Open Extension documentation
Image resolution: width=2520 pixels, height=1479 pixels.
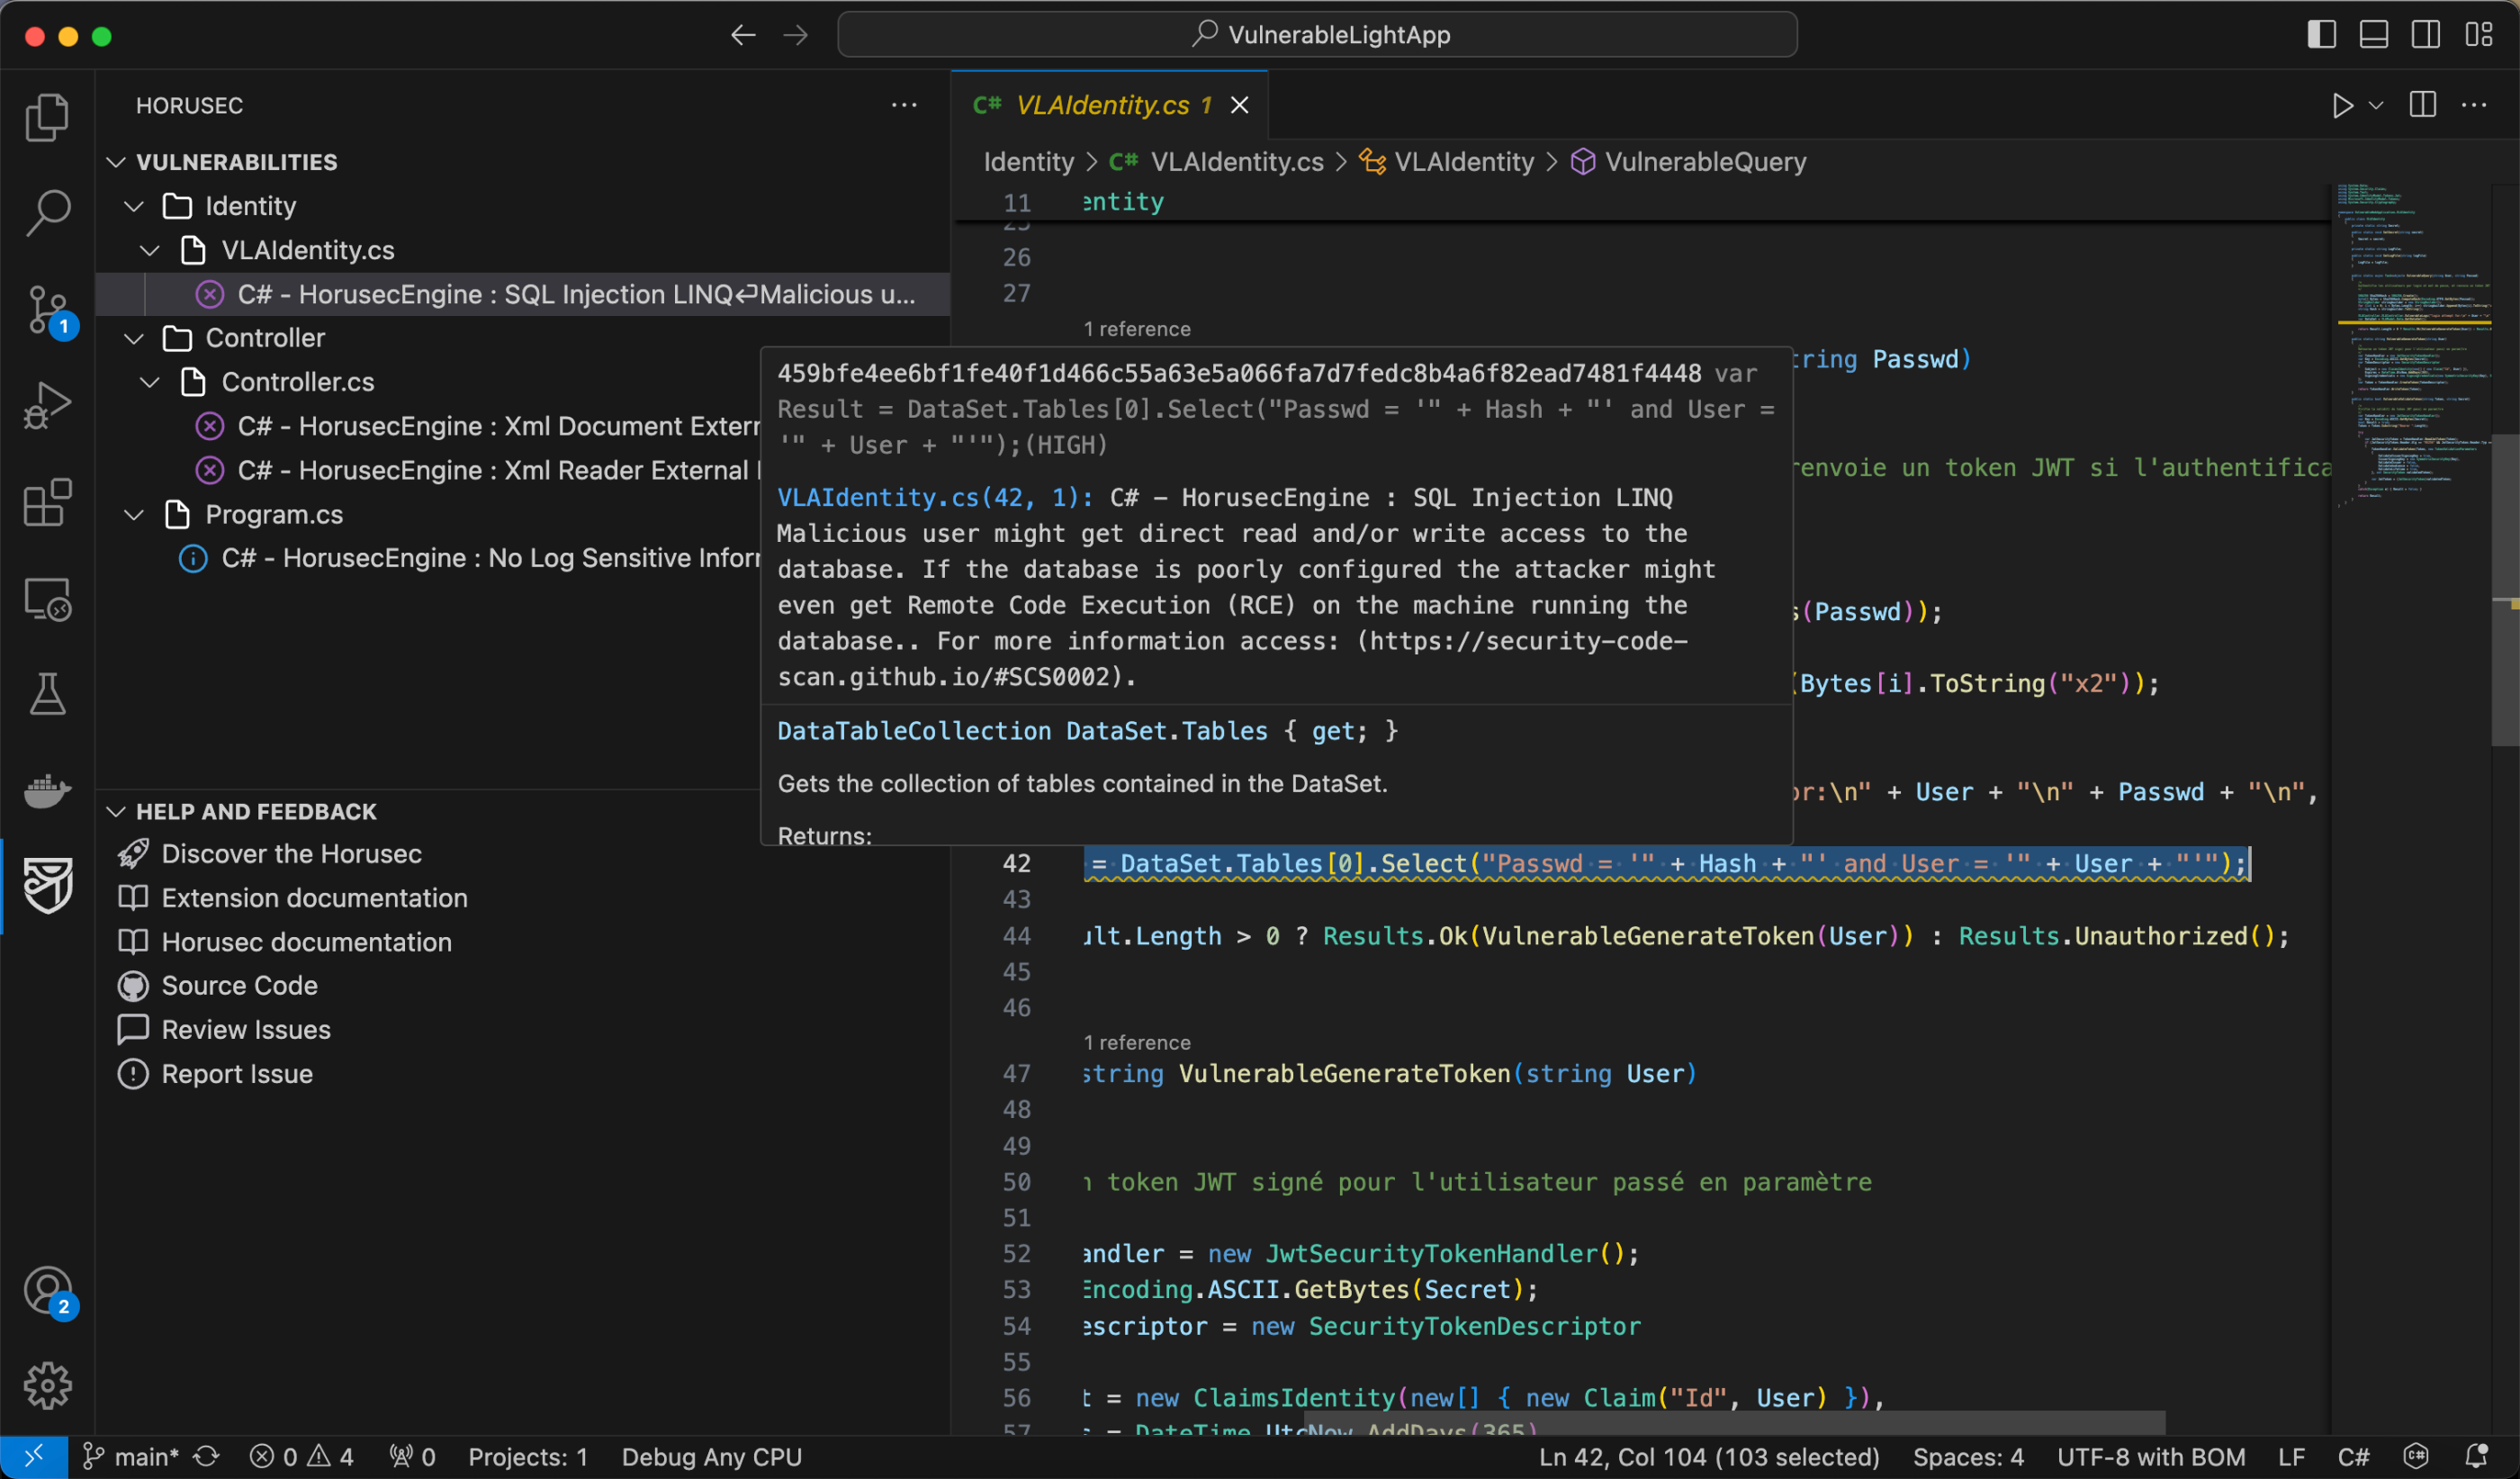[x=315, y=898]
